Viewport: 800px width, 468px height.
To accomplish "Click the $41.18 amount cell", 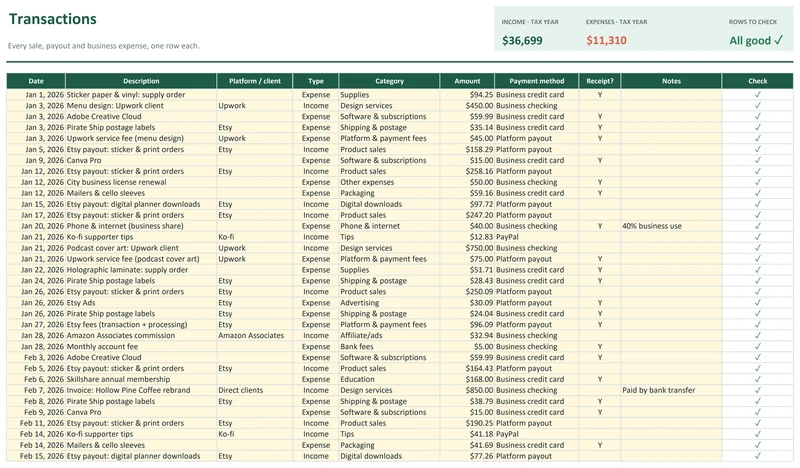I will coord(467,434).
